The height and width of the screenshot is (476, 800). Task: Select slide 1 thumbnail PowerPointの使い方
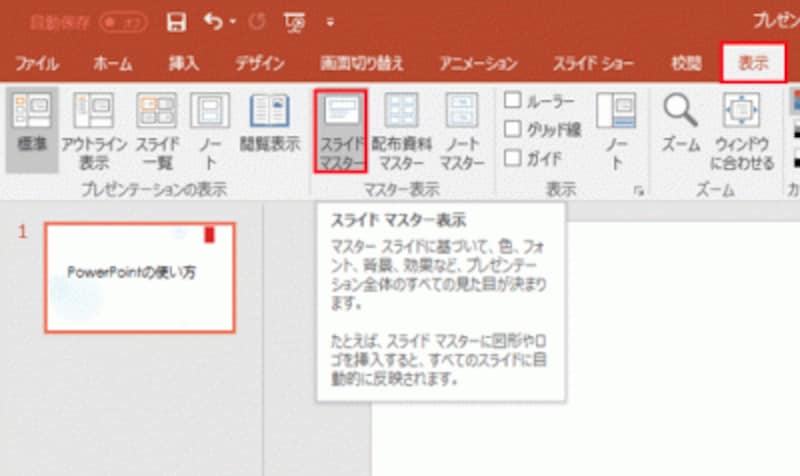tap(140, 278)
